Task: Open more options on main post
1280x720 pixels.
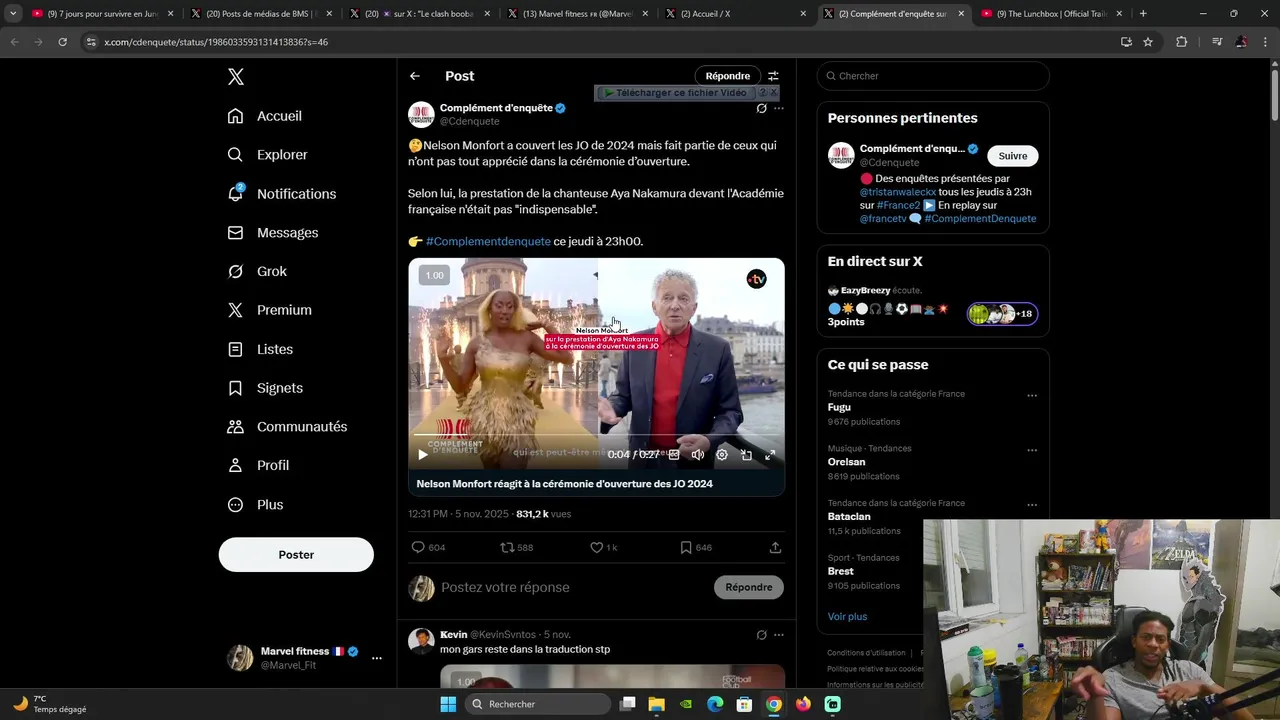Action: point(779,108)
